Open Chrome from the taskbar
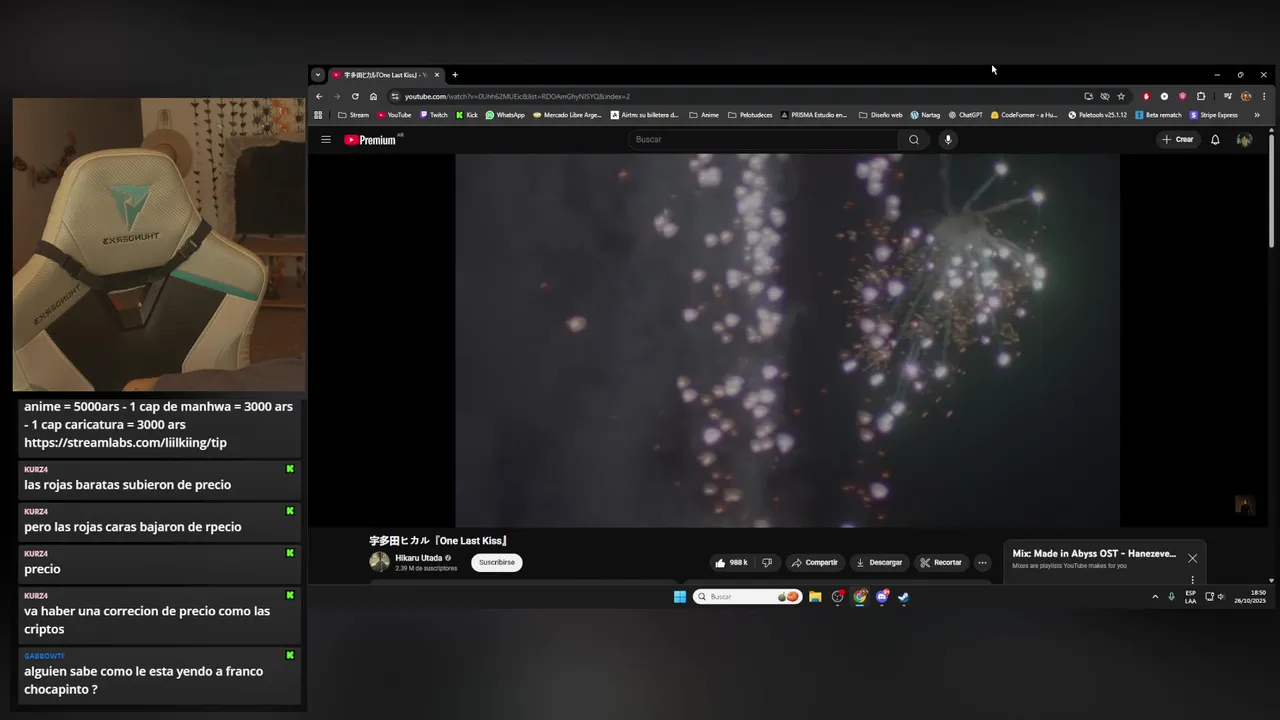Viewport: 1280px width, 720px height. coord(860,597)
